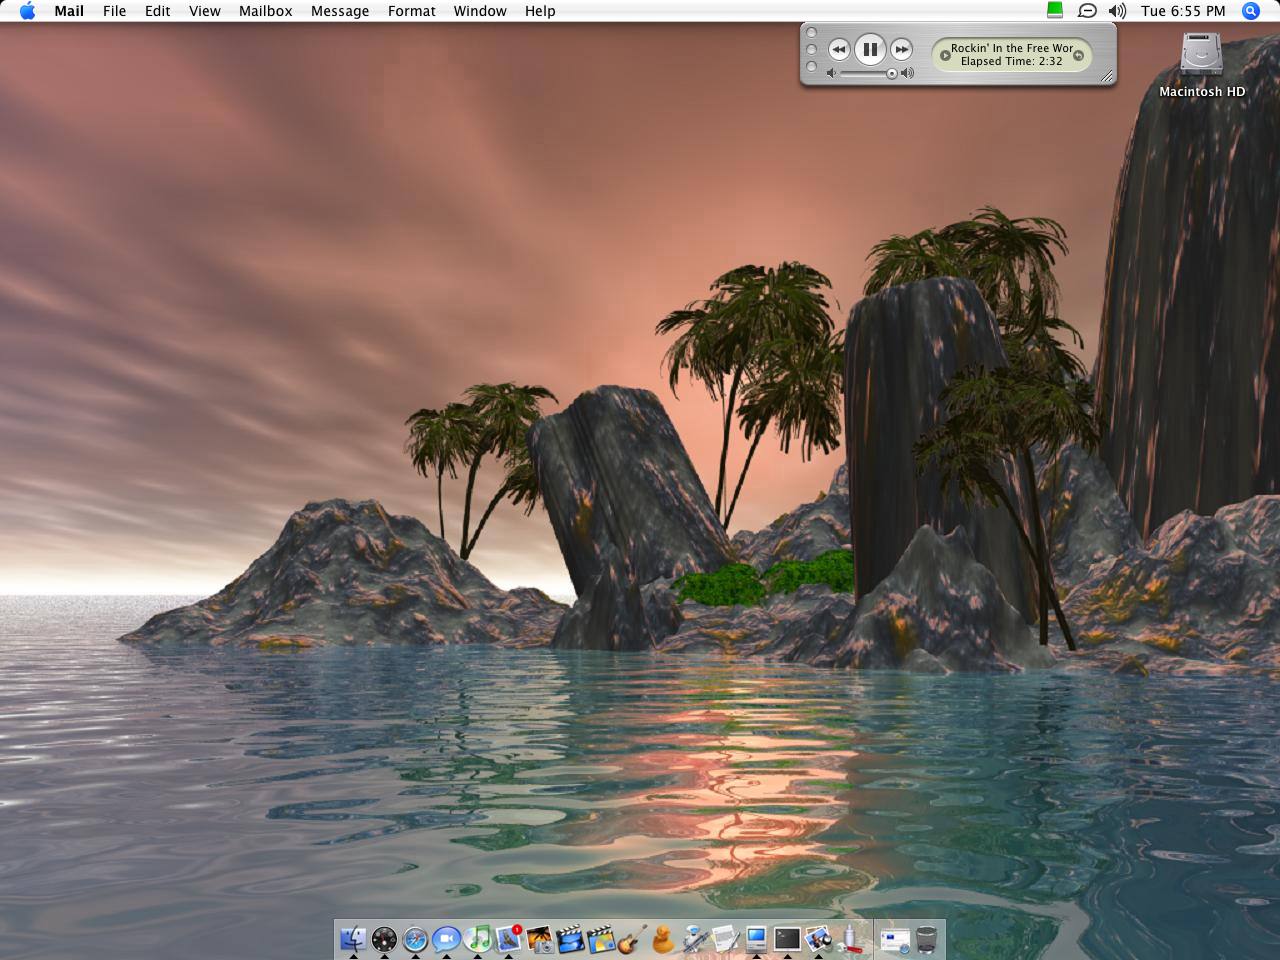Click the max-volume speaker icon in iTunes

pos(907,73)
